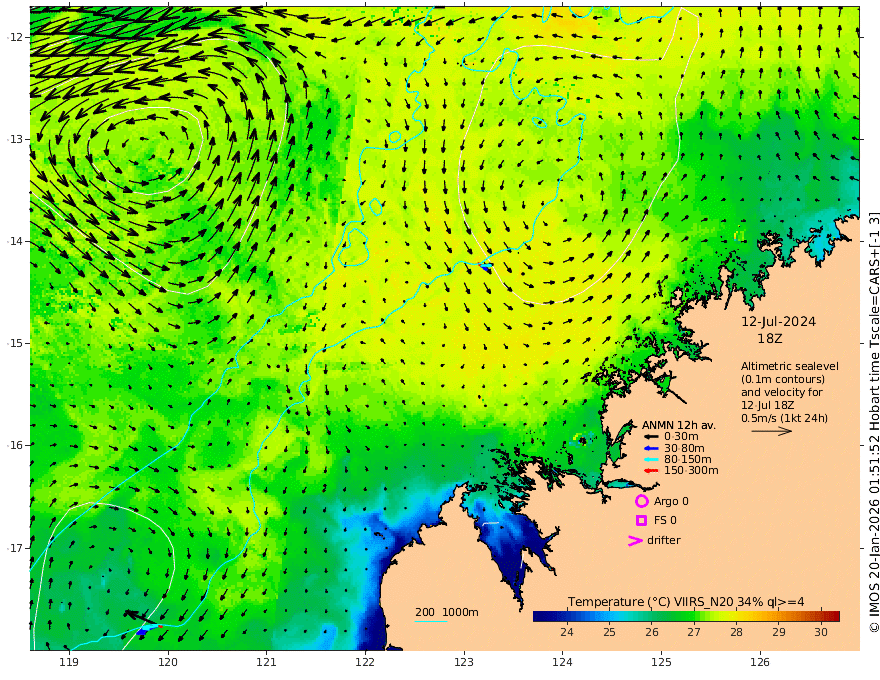Click the '(0.1m contours)' caption line
This screenshot has width=880, height=680.
pos(782,379)
